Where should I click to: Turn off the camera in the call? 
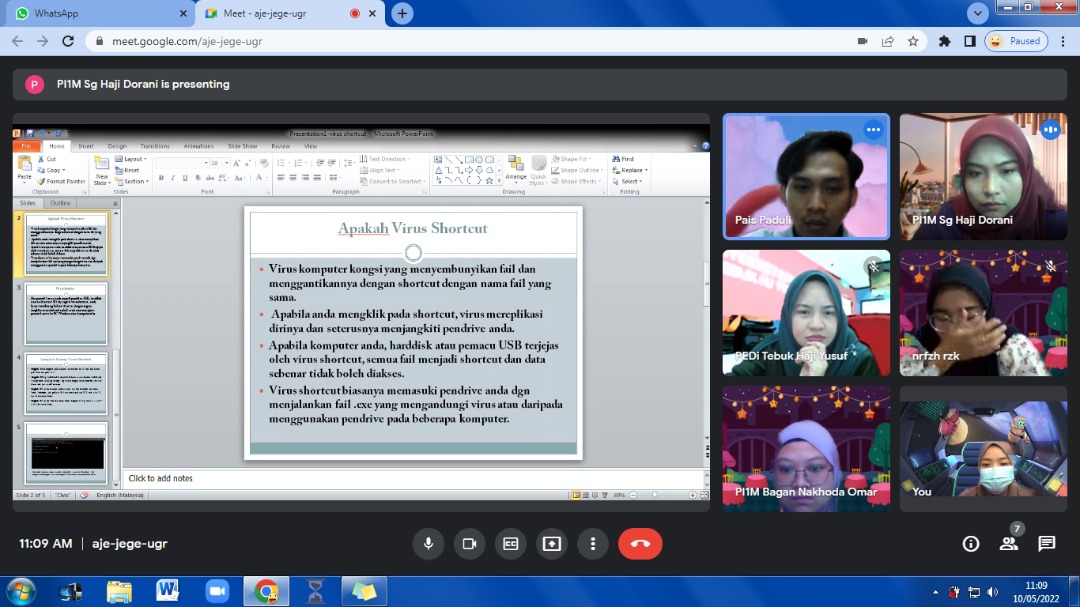coord(467,543)
